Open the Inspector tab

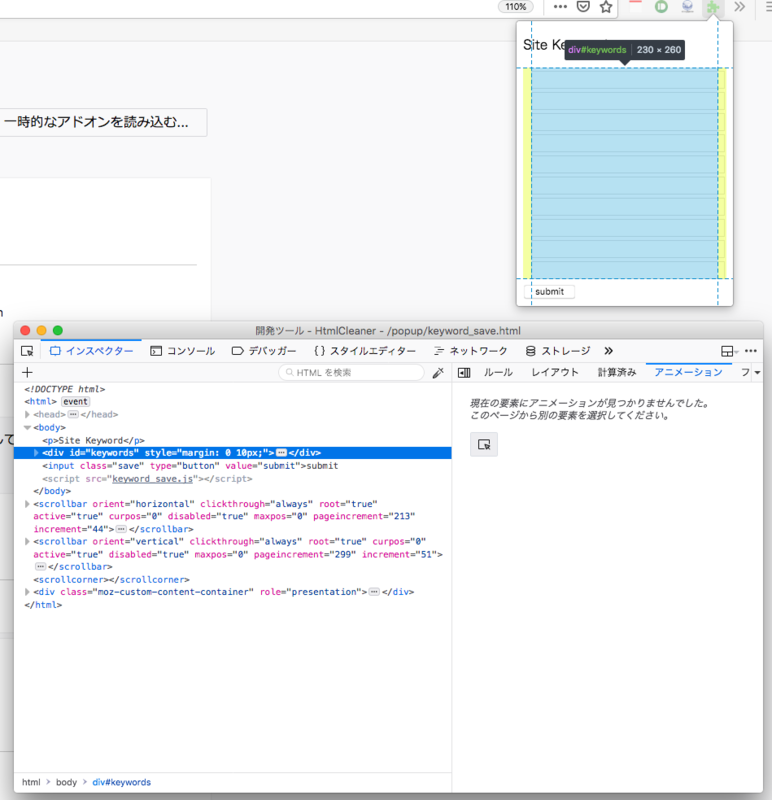click(91, 351)
